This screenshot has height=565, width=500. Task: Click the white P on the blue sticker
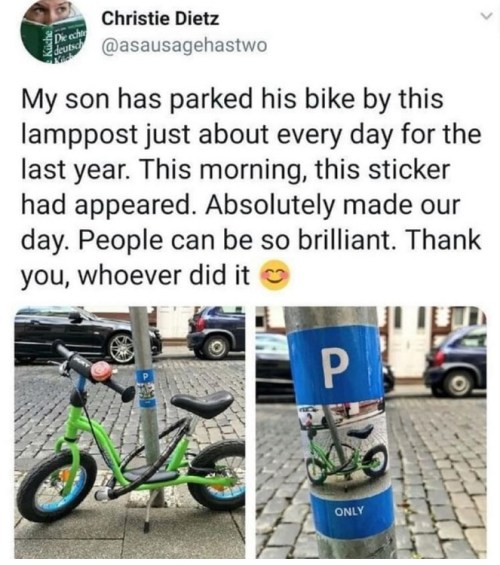point(335,370)
